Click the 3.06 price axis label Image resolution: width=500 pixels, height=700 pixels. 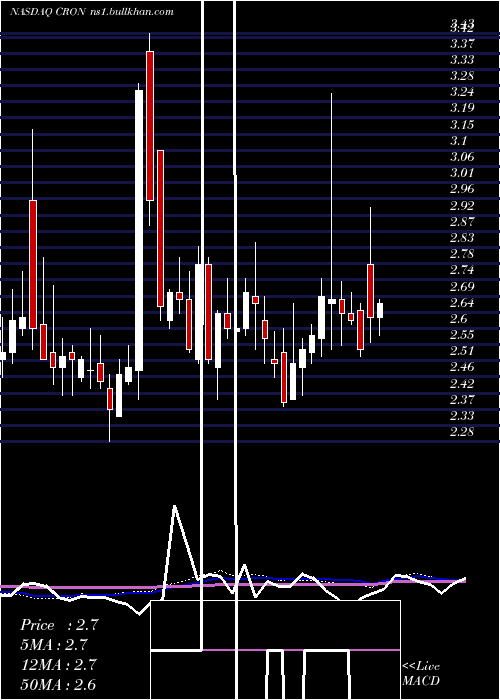462,157
